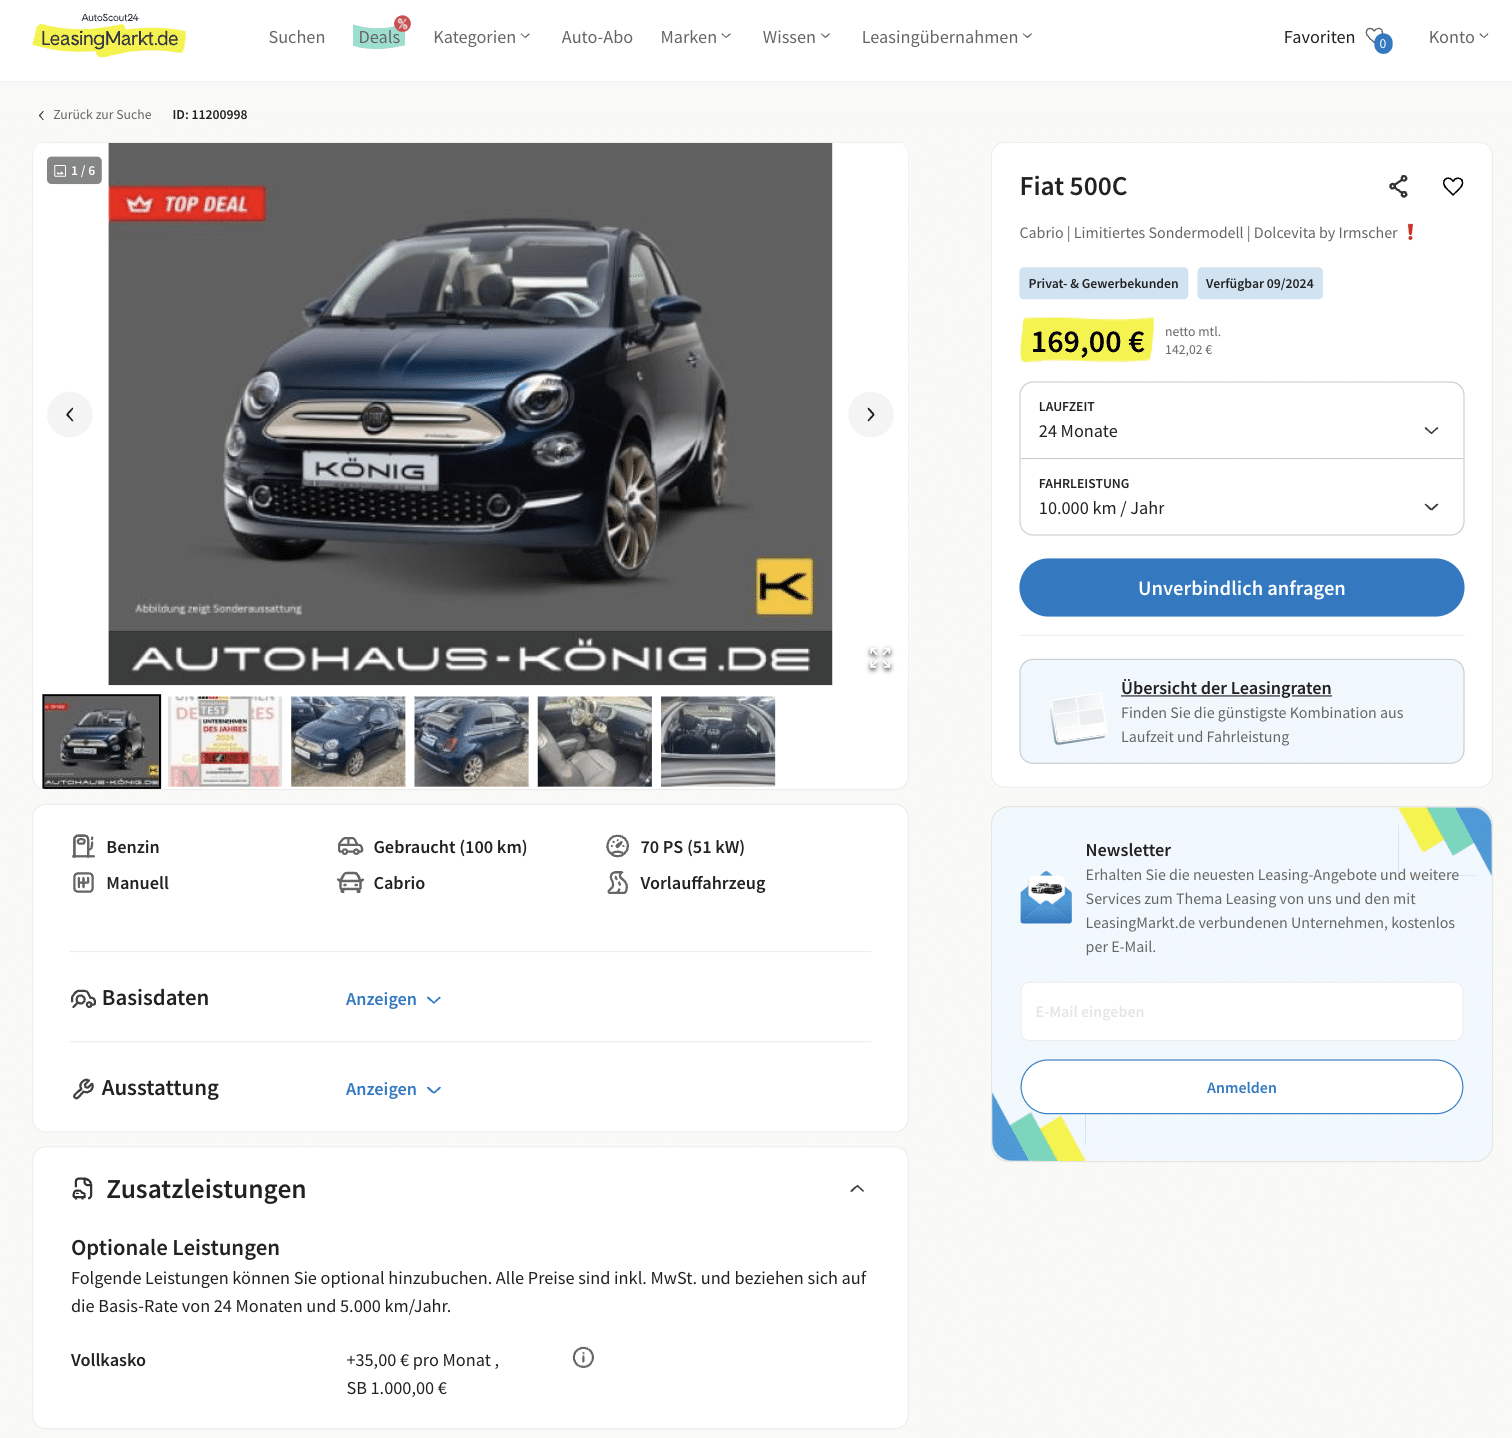Click Unverbindlich anfragen button

[x=1241, y=588]
